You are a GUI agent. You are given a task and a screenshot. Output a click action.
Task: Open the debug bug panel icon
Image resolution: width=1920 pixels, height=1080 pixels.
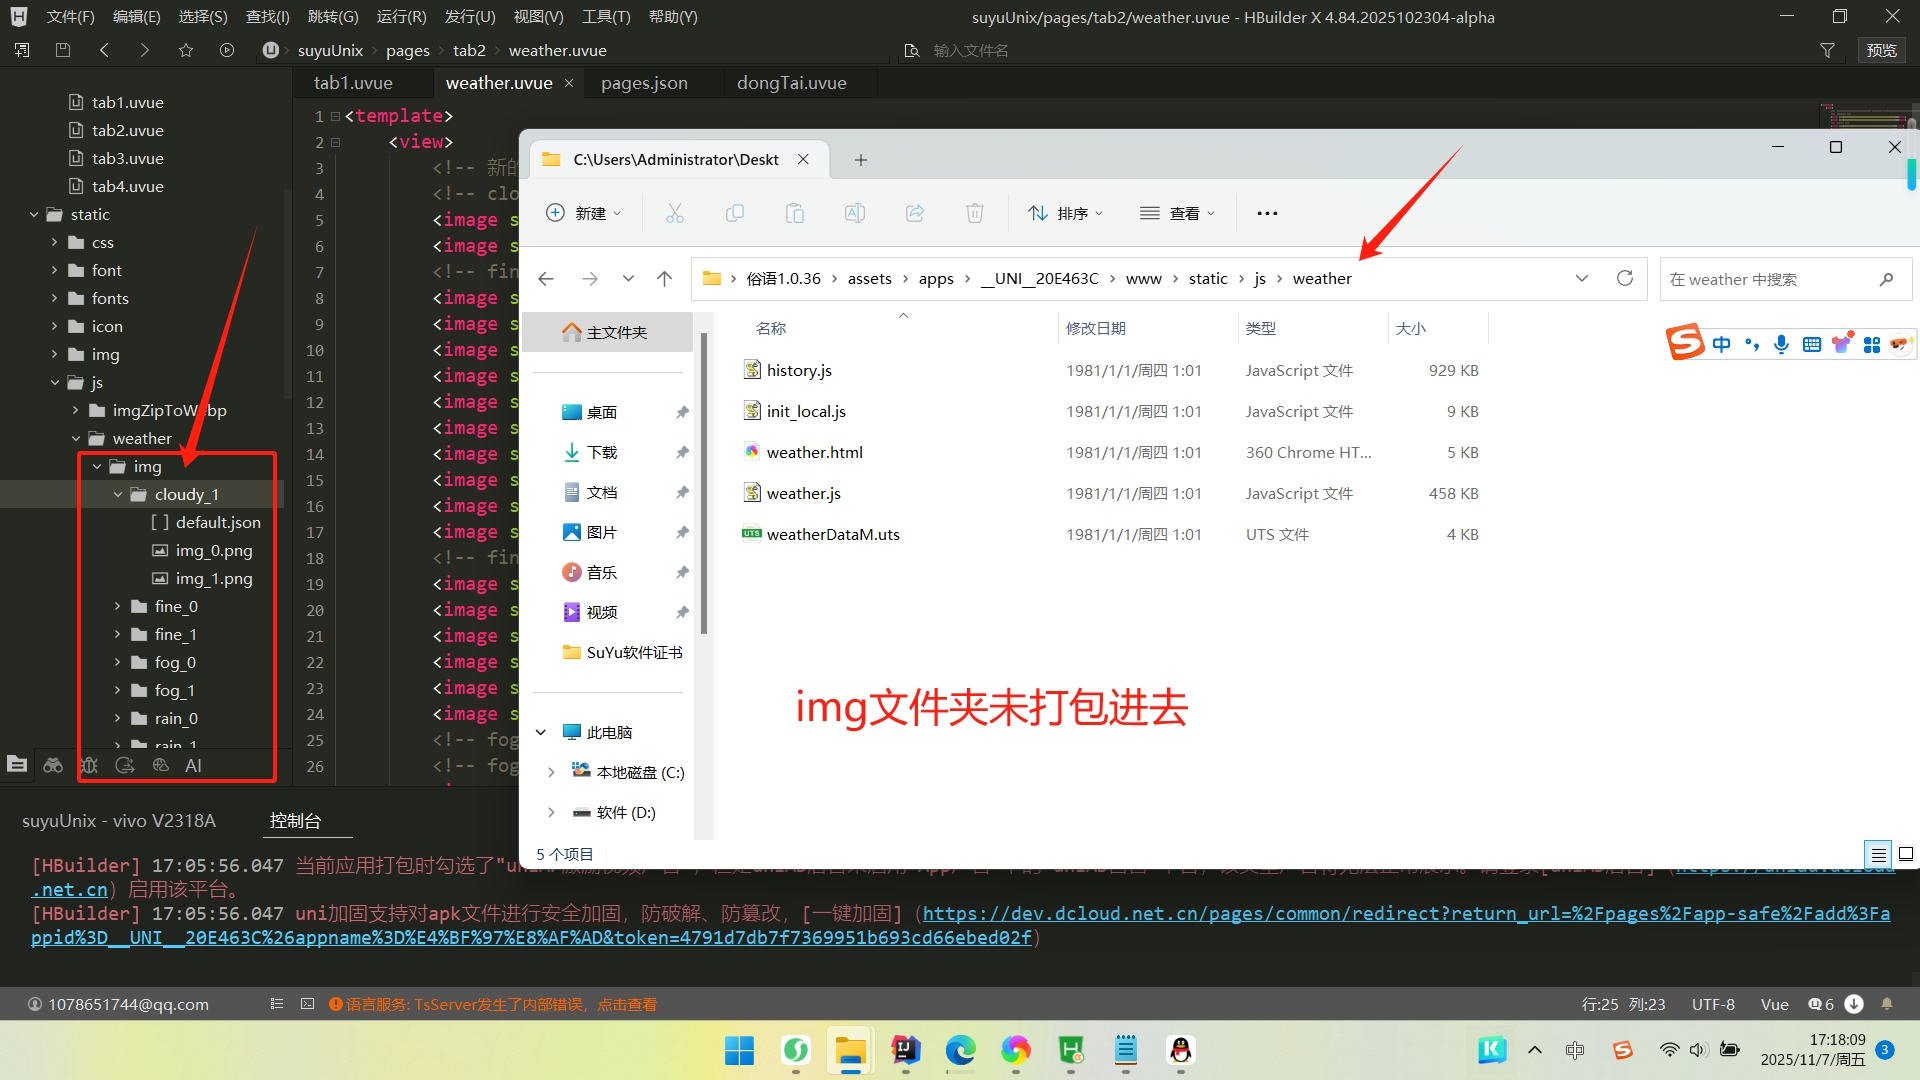point(89,765)
